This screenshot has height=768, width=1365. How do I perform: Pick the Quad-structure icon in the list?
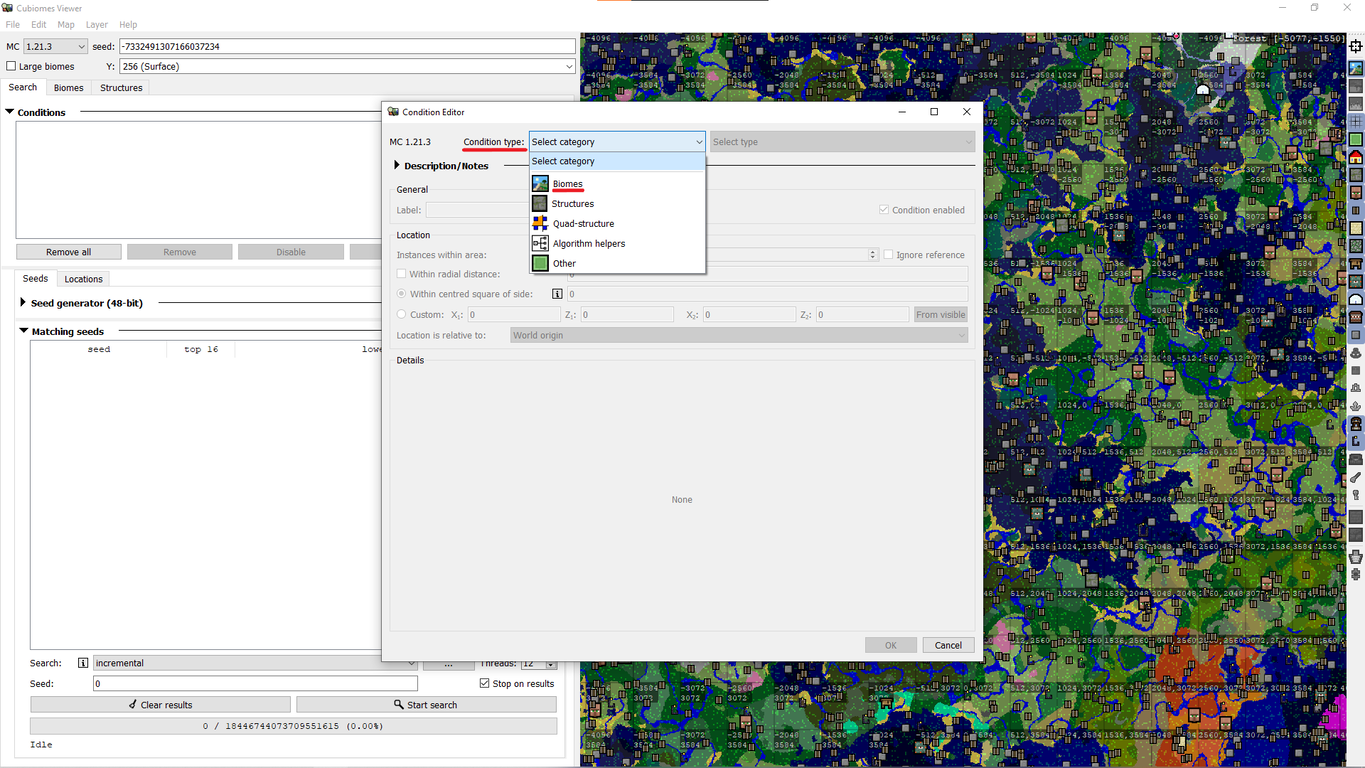click(x=540, y=224)
